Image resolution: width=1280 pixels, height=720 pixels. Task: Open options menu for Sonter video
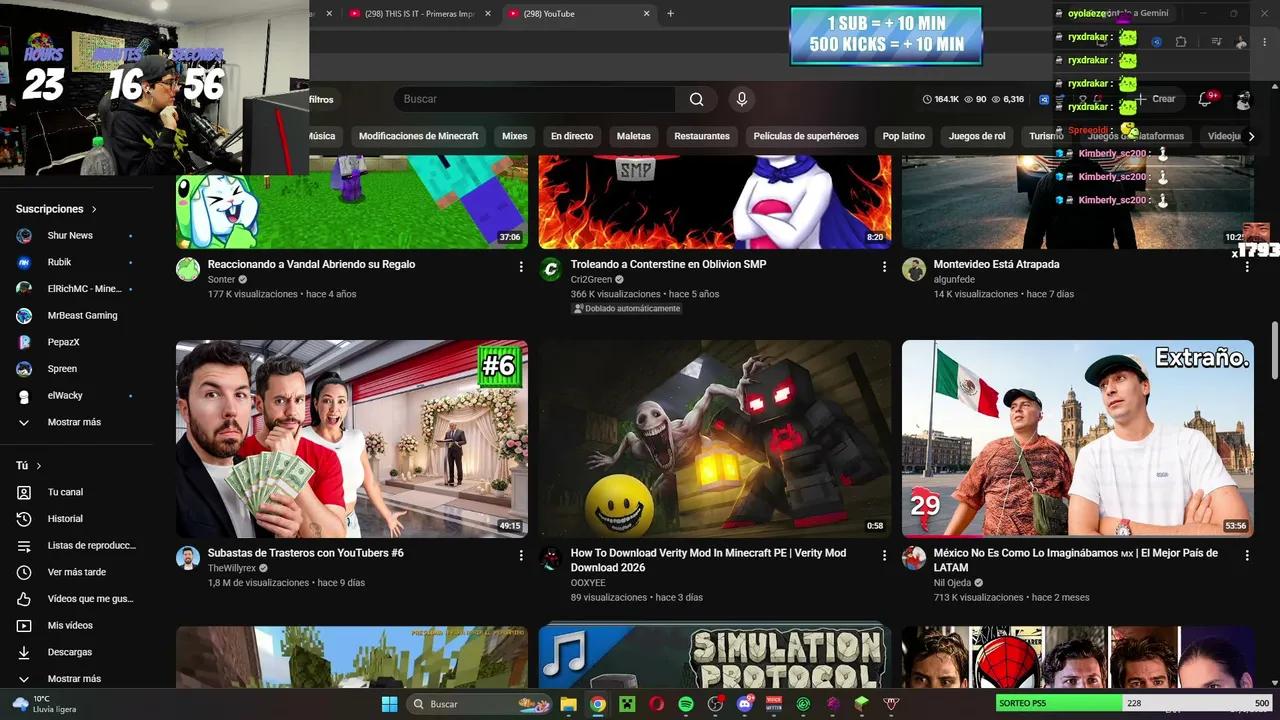click(x=521, y=267)
